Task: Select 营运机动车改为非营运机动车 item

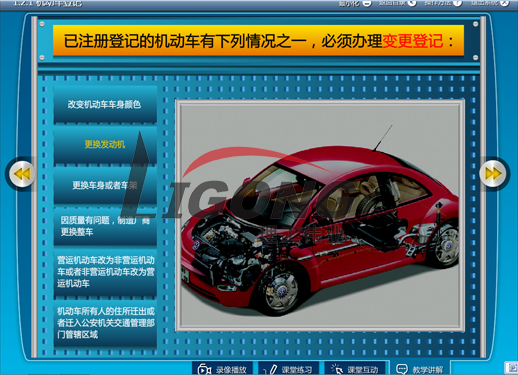Action: point(105,272)
